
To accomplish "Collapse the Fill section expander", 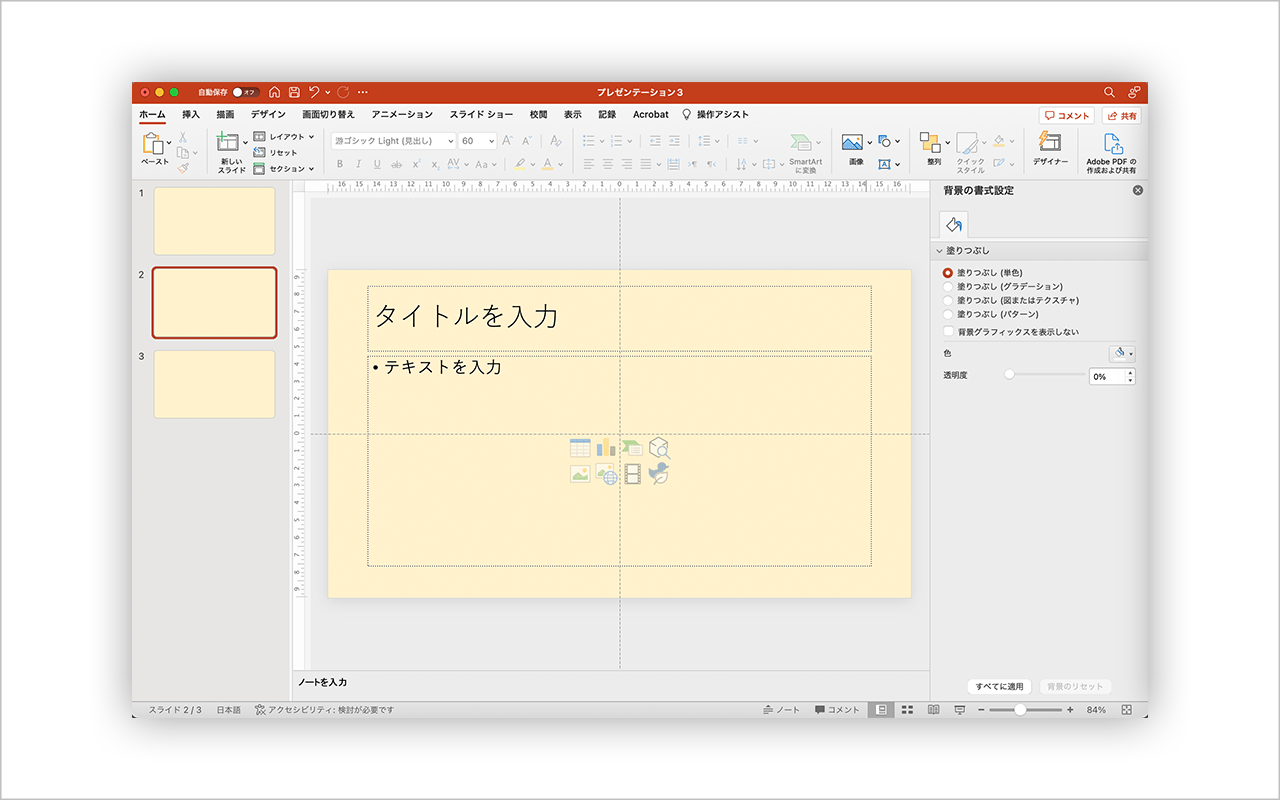I will (940, 251).
